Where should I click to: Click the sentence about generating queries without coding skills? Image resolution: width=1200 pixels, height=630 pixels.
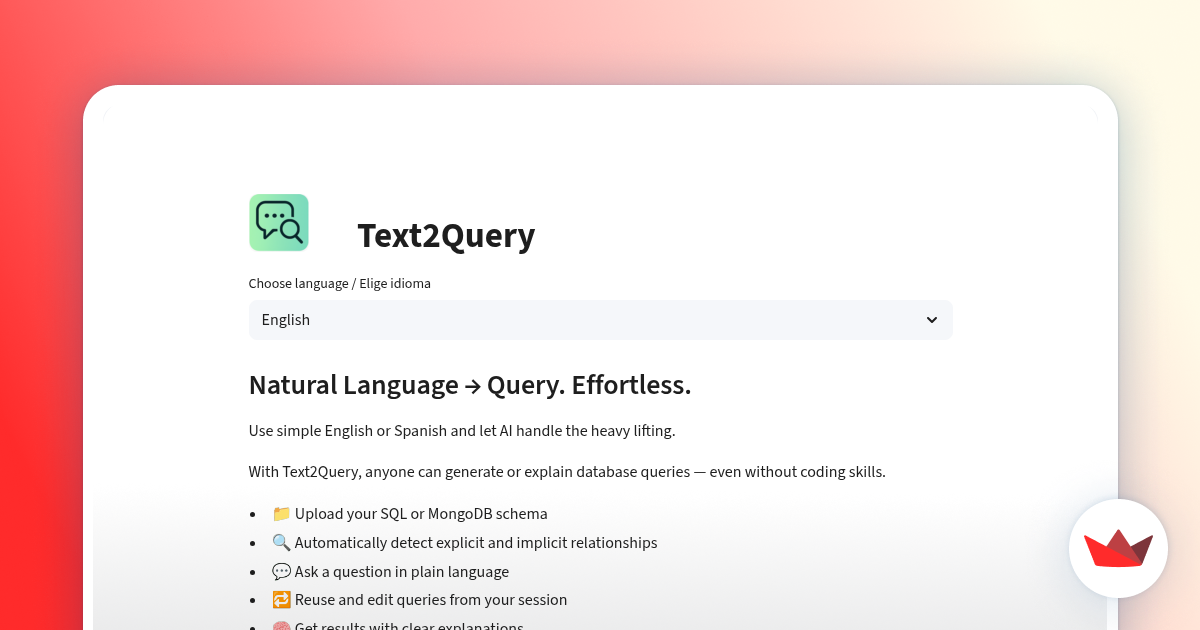coord(566,471)
